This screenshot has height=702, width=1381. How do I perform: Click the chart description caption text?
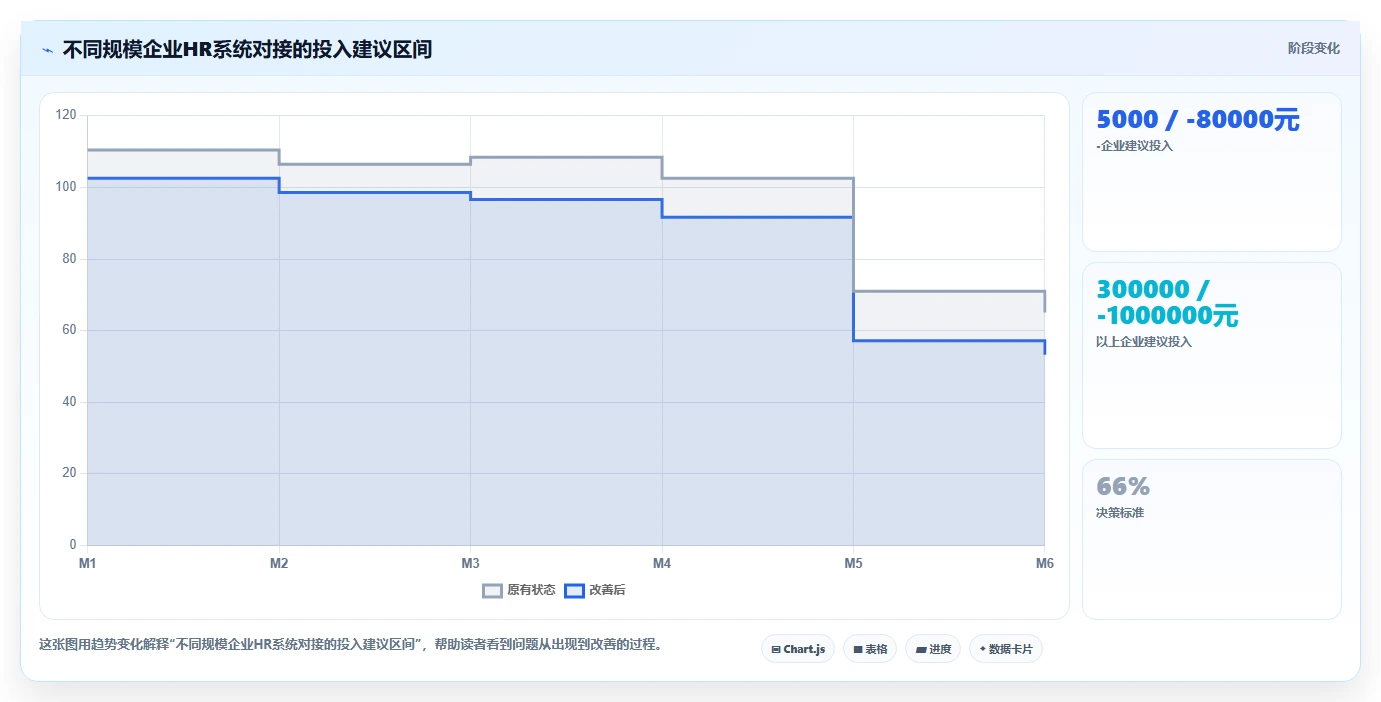350,645
